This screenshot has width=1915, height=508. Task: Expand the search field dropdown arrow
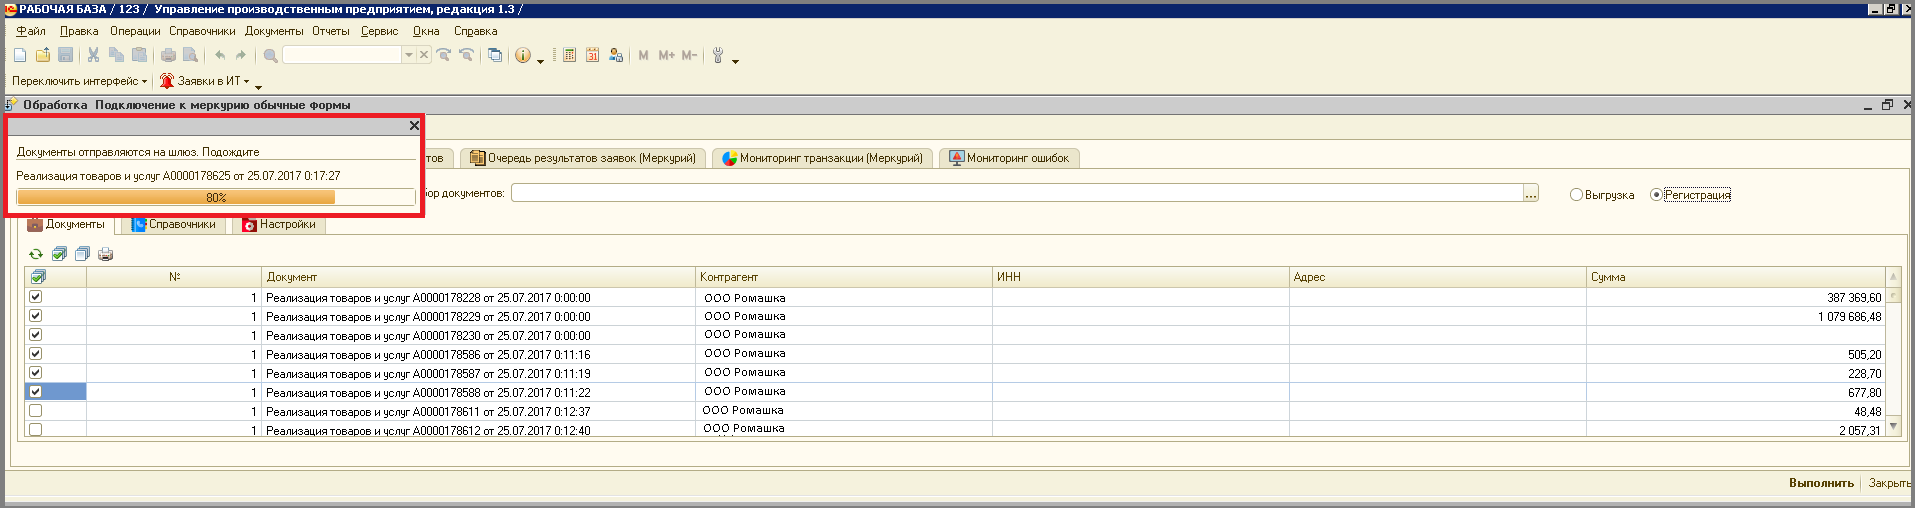tap(409, 55)
